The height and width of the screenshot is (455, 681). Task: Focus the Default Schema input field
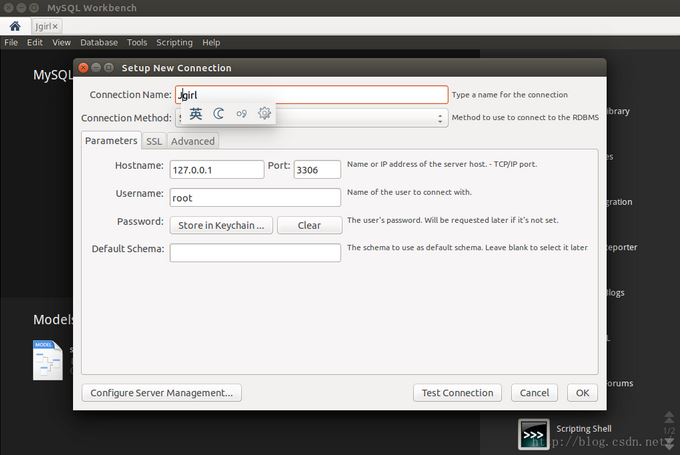(255, 253)
